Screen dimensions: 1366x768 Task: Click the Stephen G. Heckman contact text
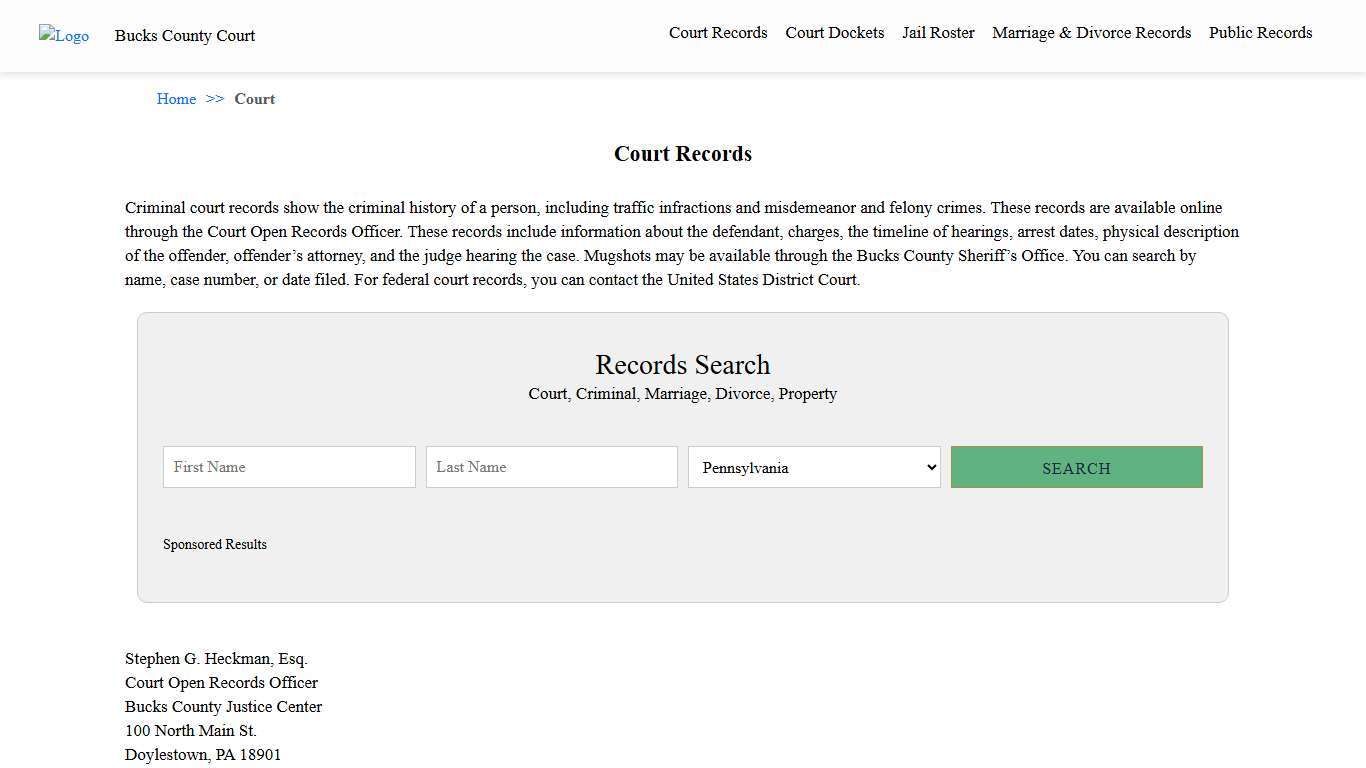click(x=216, y=658)
